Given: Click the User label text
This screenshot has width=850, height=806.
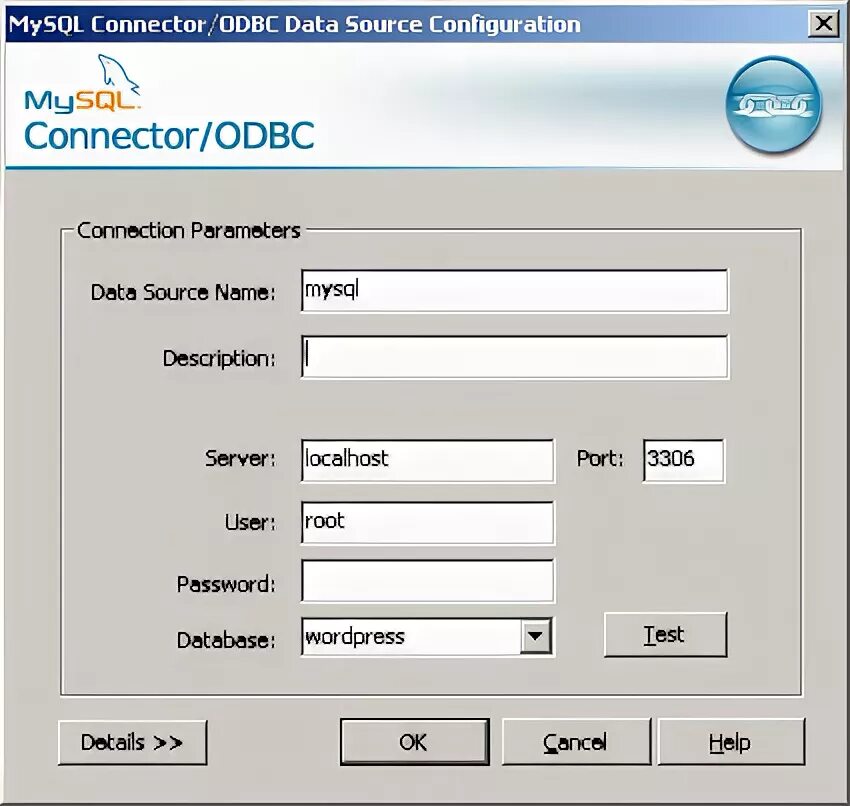Looking at the screenshot, I should coord(250,523).
